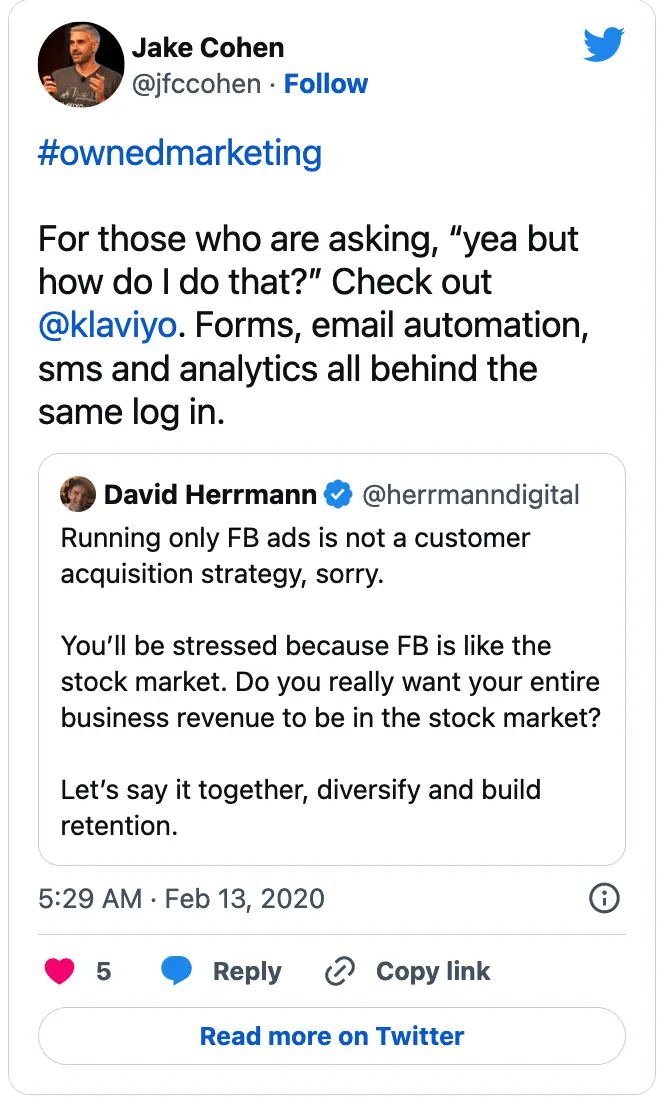The height and width of the screenshot is (1106, 666).
Task: Open the @herrmanndigital handle
Action: coord(470,494)
